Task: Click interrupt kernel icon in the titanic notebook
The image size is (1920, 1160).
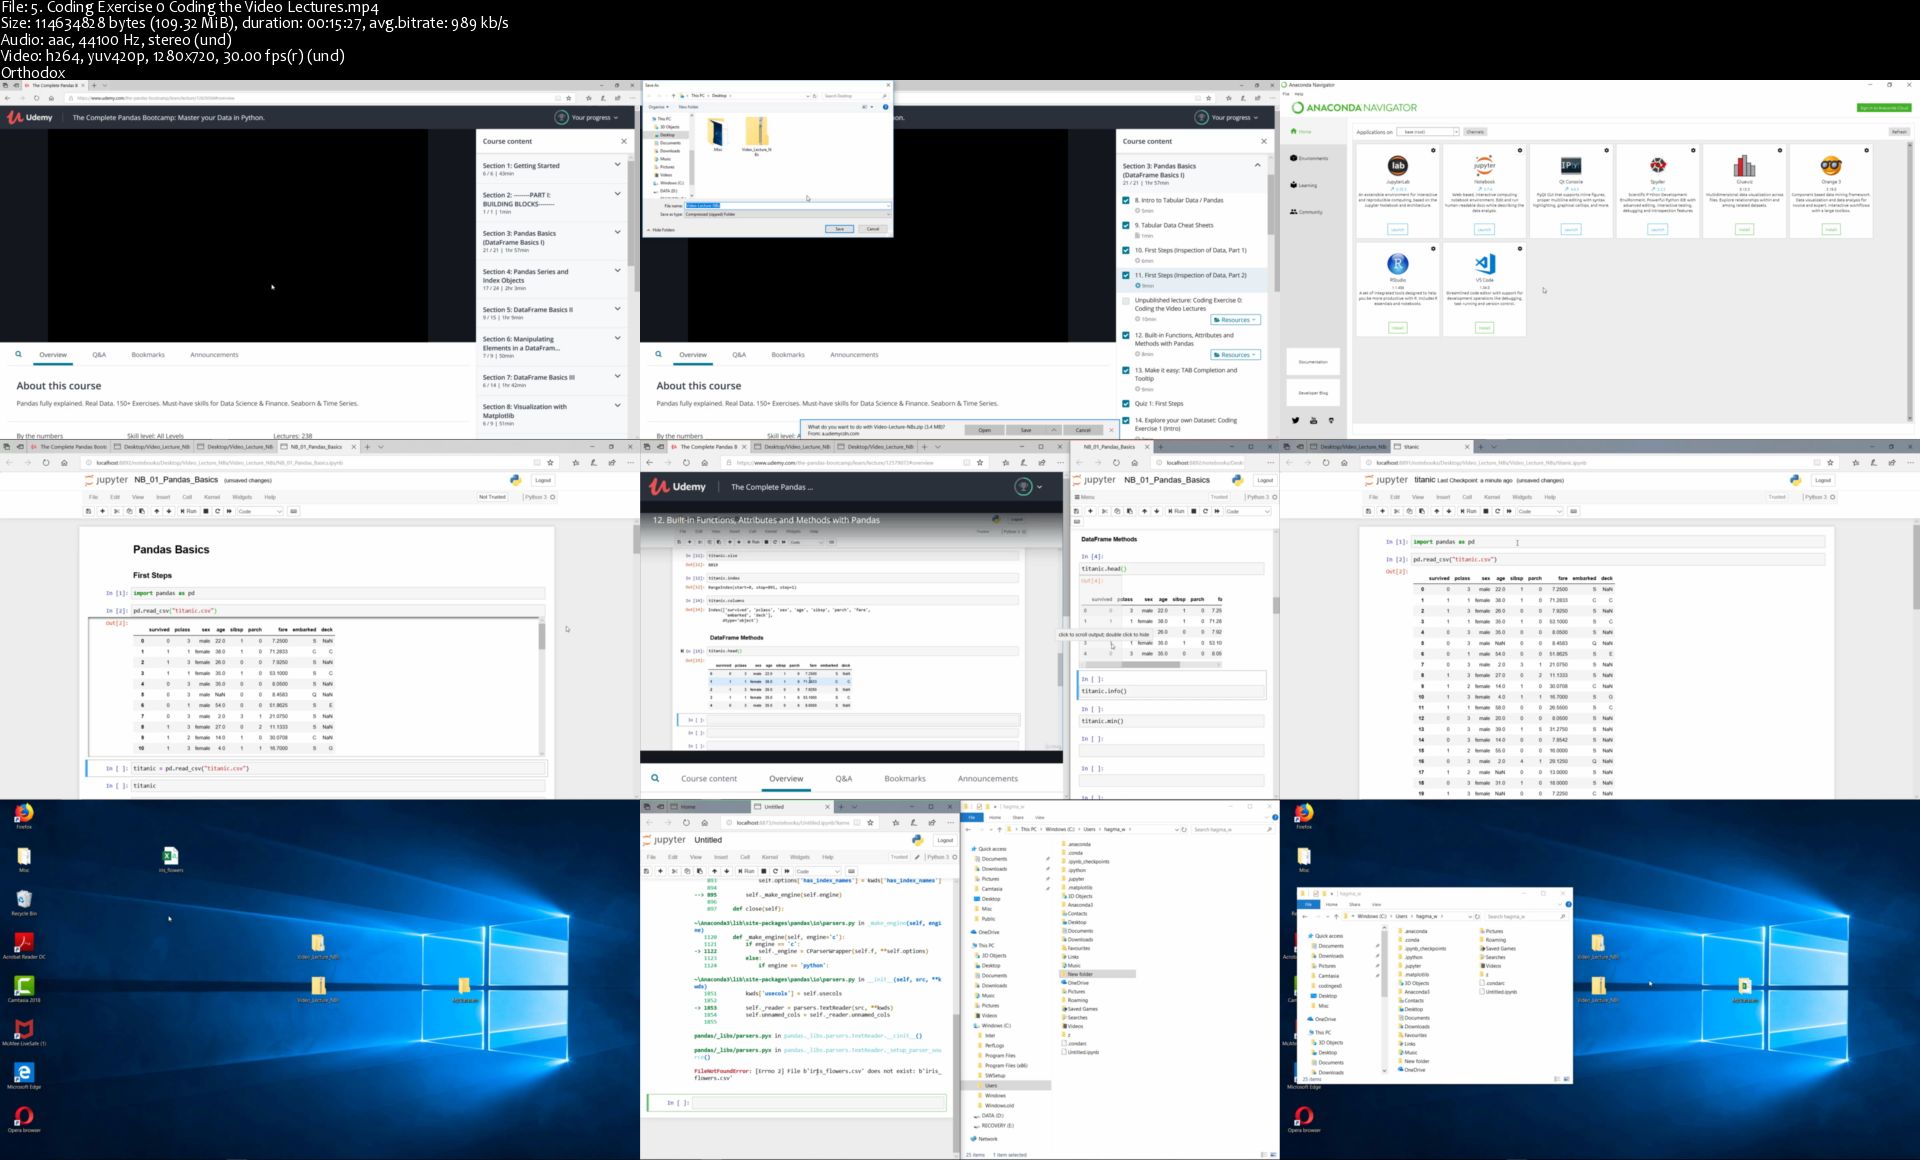Action: (x=1485, y=511)
